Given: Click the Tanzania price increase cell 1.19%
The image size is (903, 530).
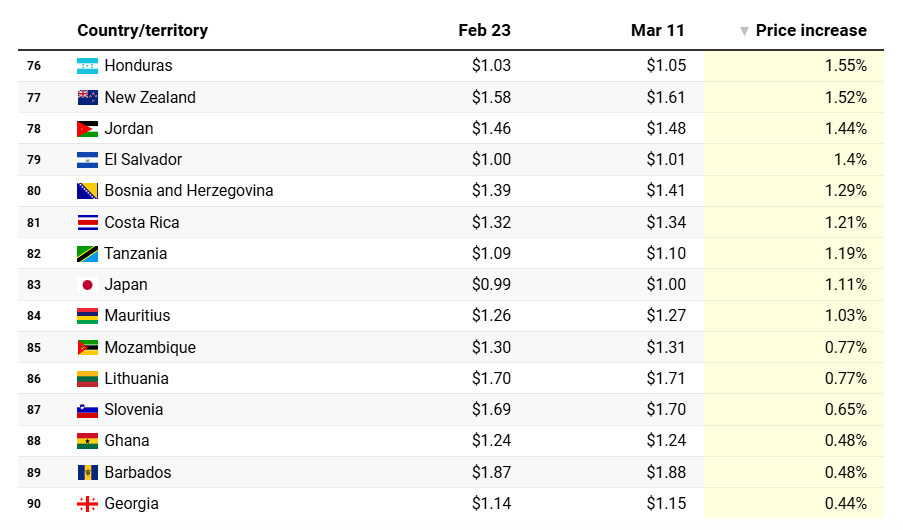Looking at the screenshot, I should (x=845, y=254).
